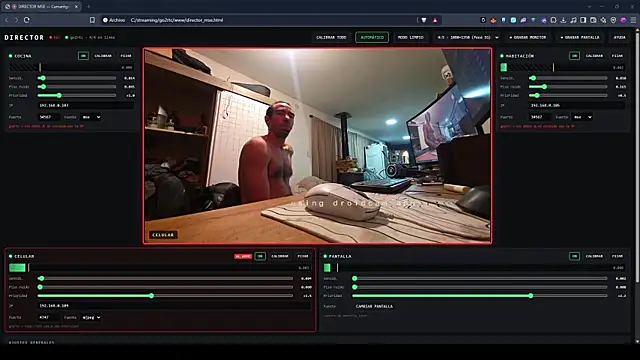Click the Celular port number field
The width and height of the screenshot is (640, 360).
49,317
